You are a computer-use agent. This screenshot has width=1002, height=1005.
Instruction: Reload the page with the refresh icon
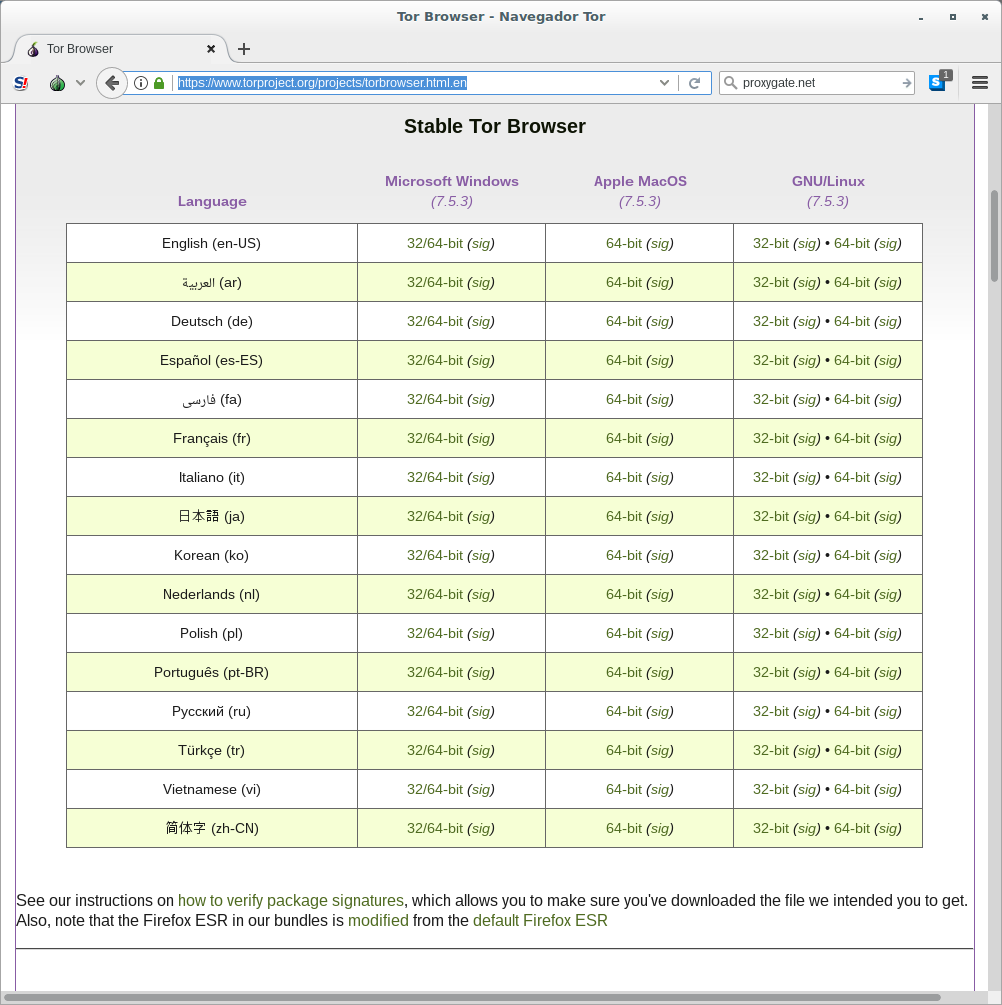[x=694, y=83]
